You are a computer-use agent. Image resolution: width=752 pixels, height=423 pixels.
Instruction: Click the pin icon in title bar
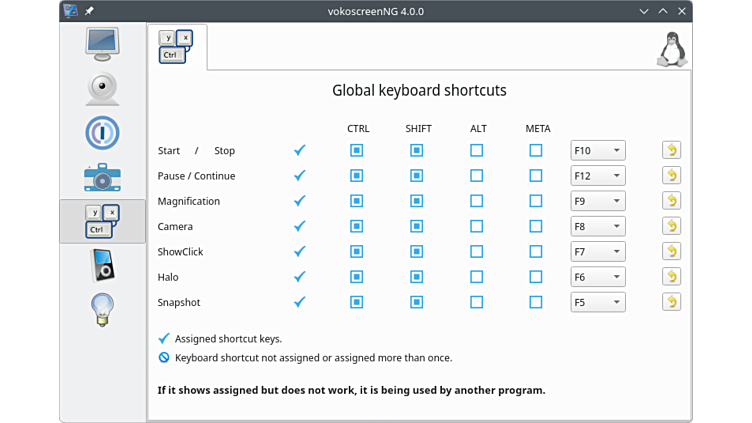[89, 11]
